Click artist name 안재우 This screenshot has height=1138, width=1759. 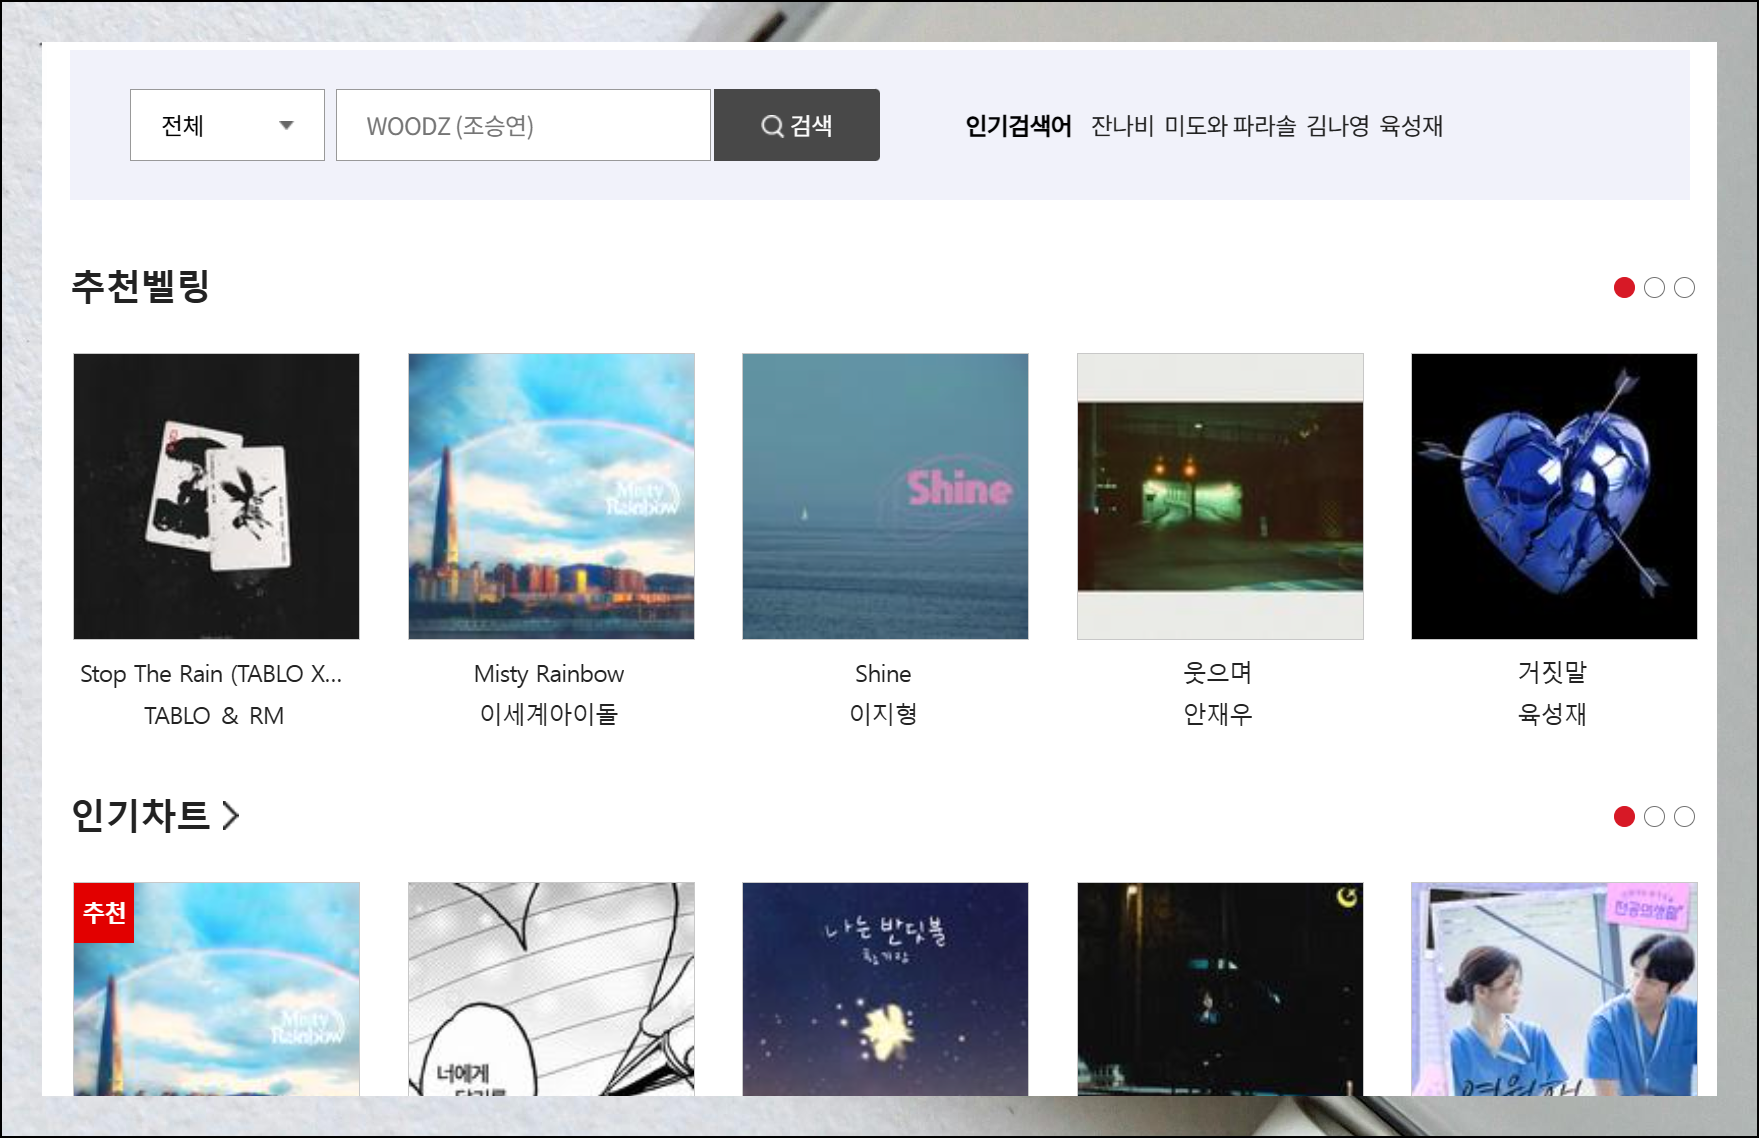(1218, 714)
